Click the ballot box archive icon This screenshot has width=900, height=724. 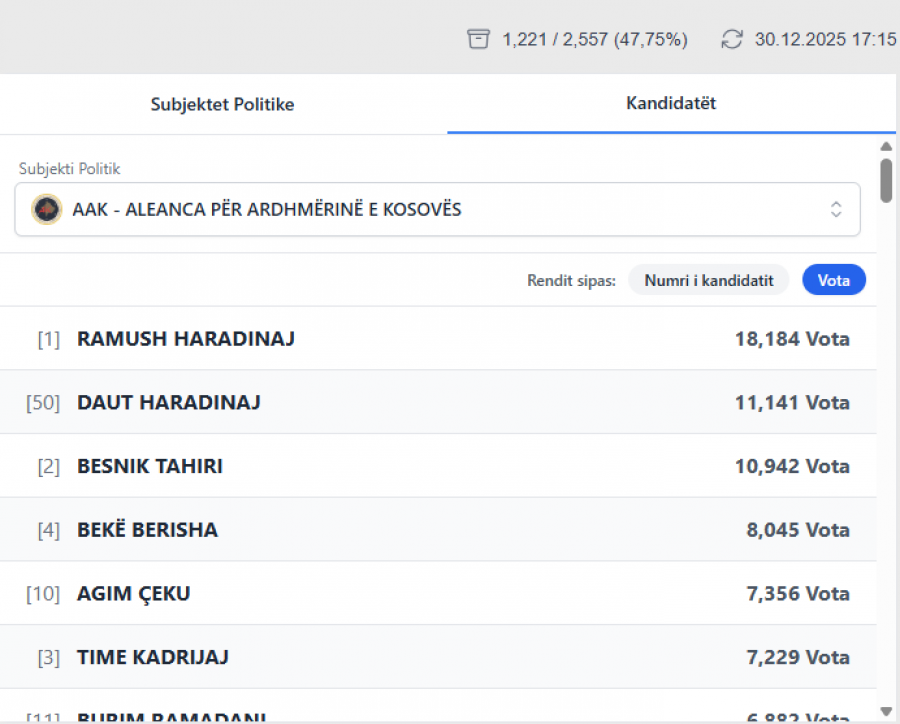tap(478, 39)
